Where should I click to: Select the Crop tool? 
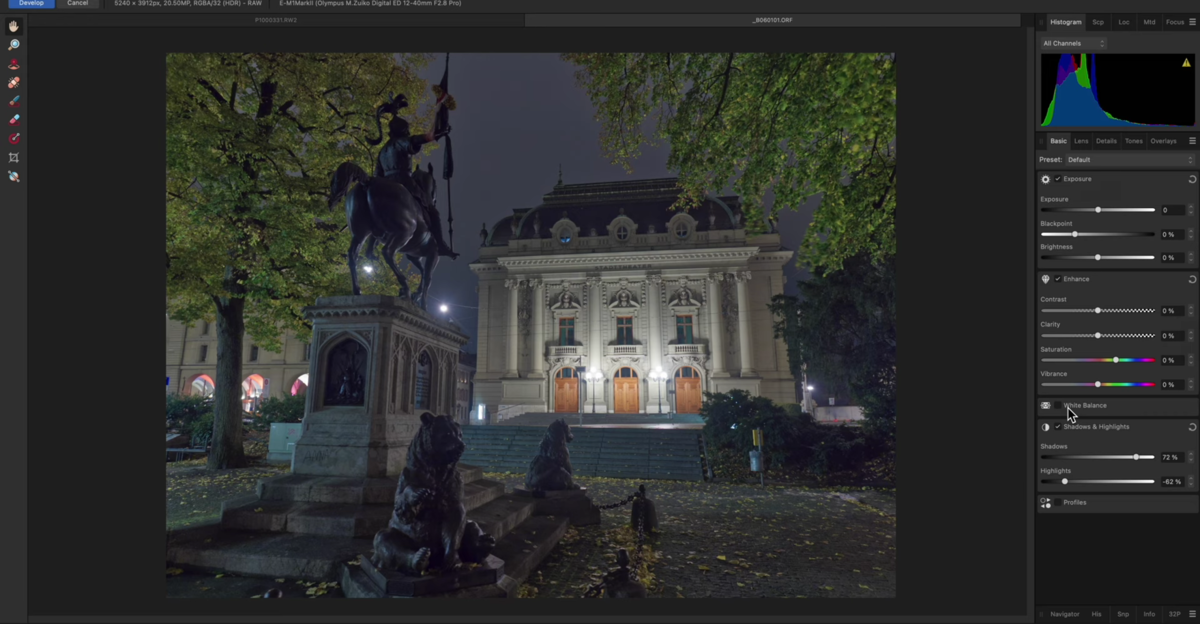coord(14,158)
